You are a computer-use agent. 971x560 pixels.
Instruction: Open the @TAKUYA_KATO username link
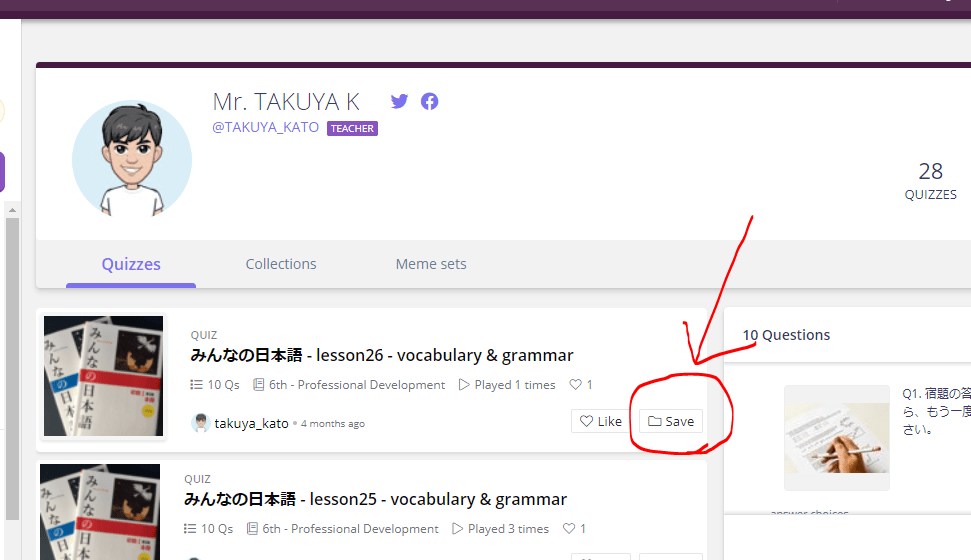point(266,127)
